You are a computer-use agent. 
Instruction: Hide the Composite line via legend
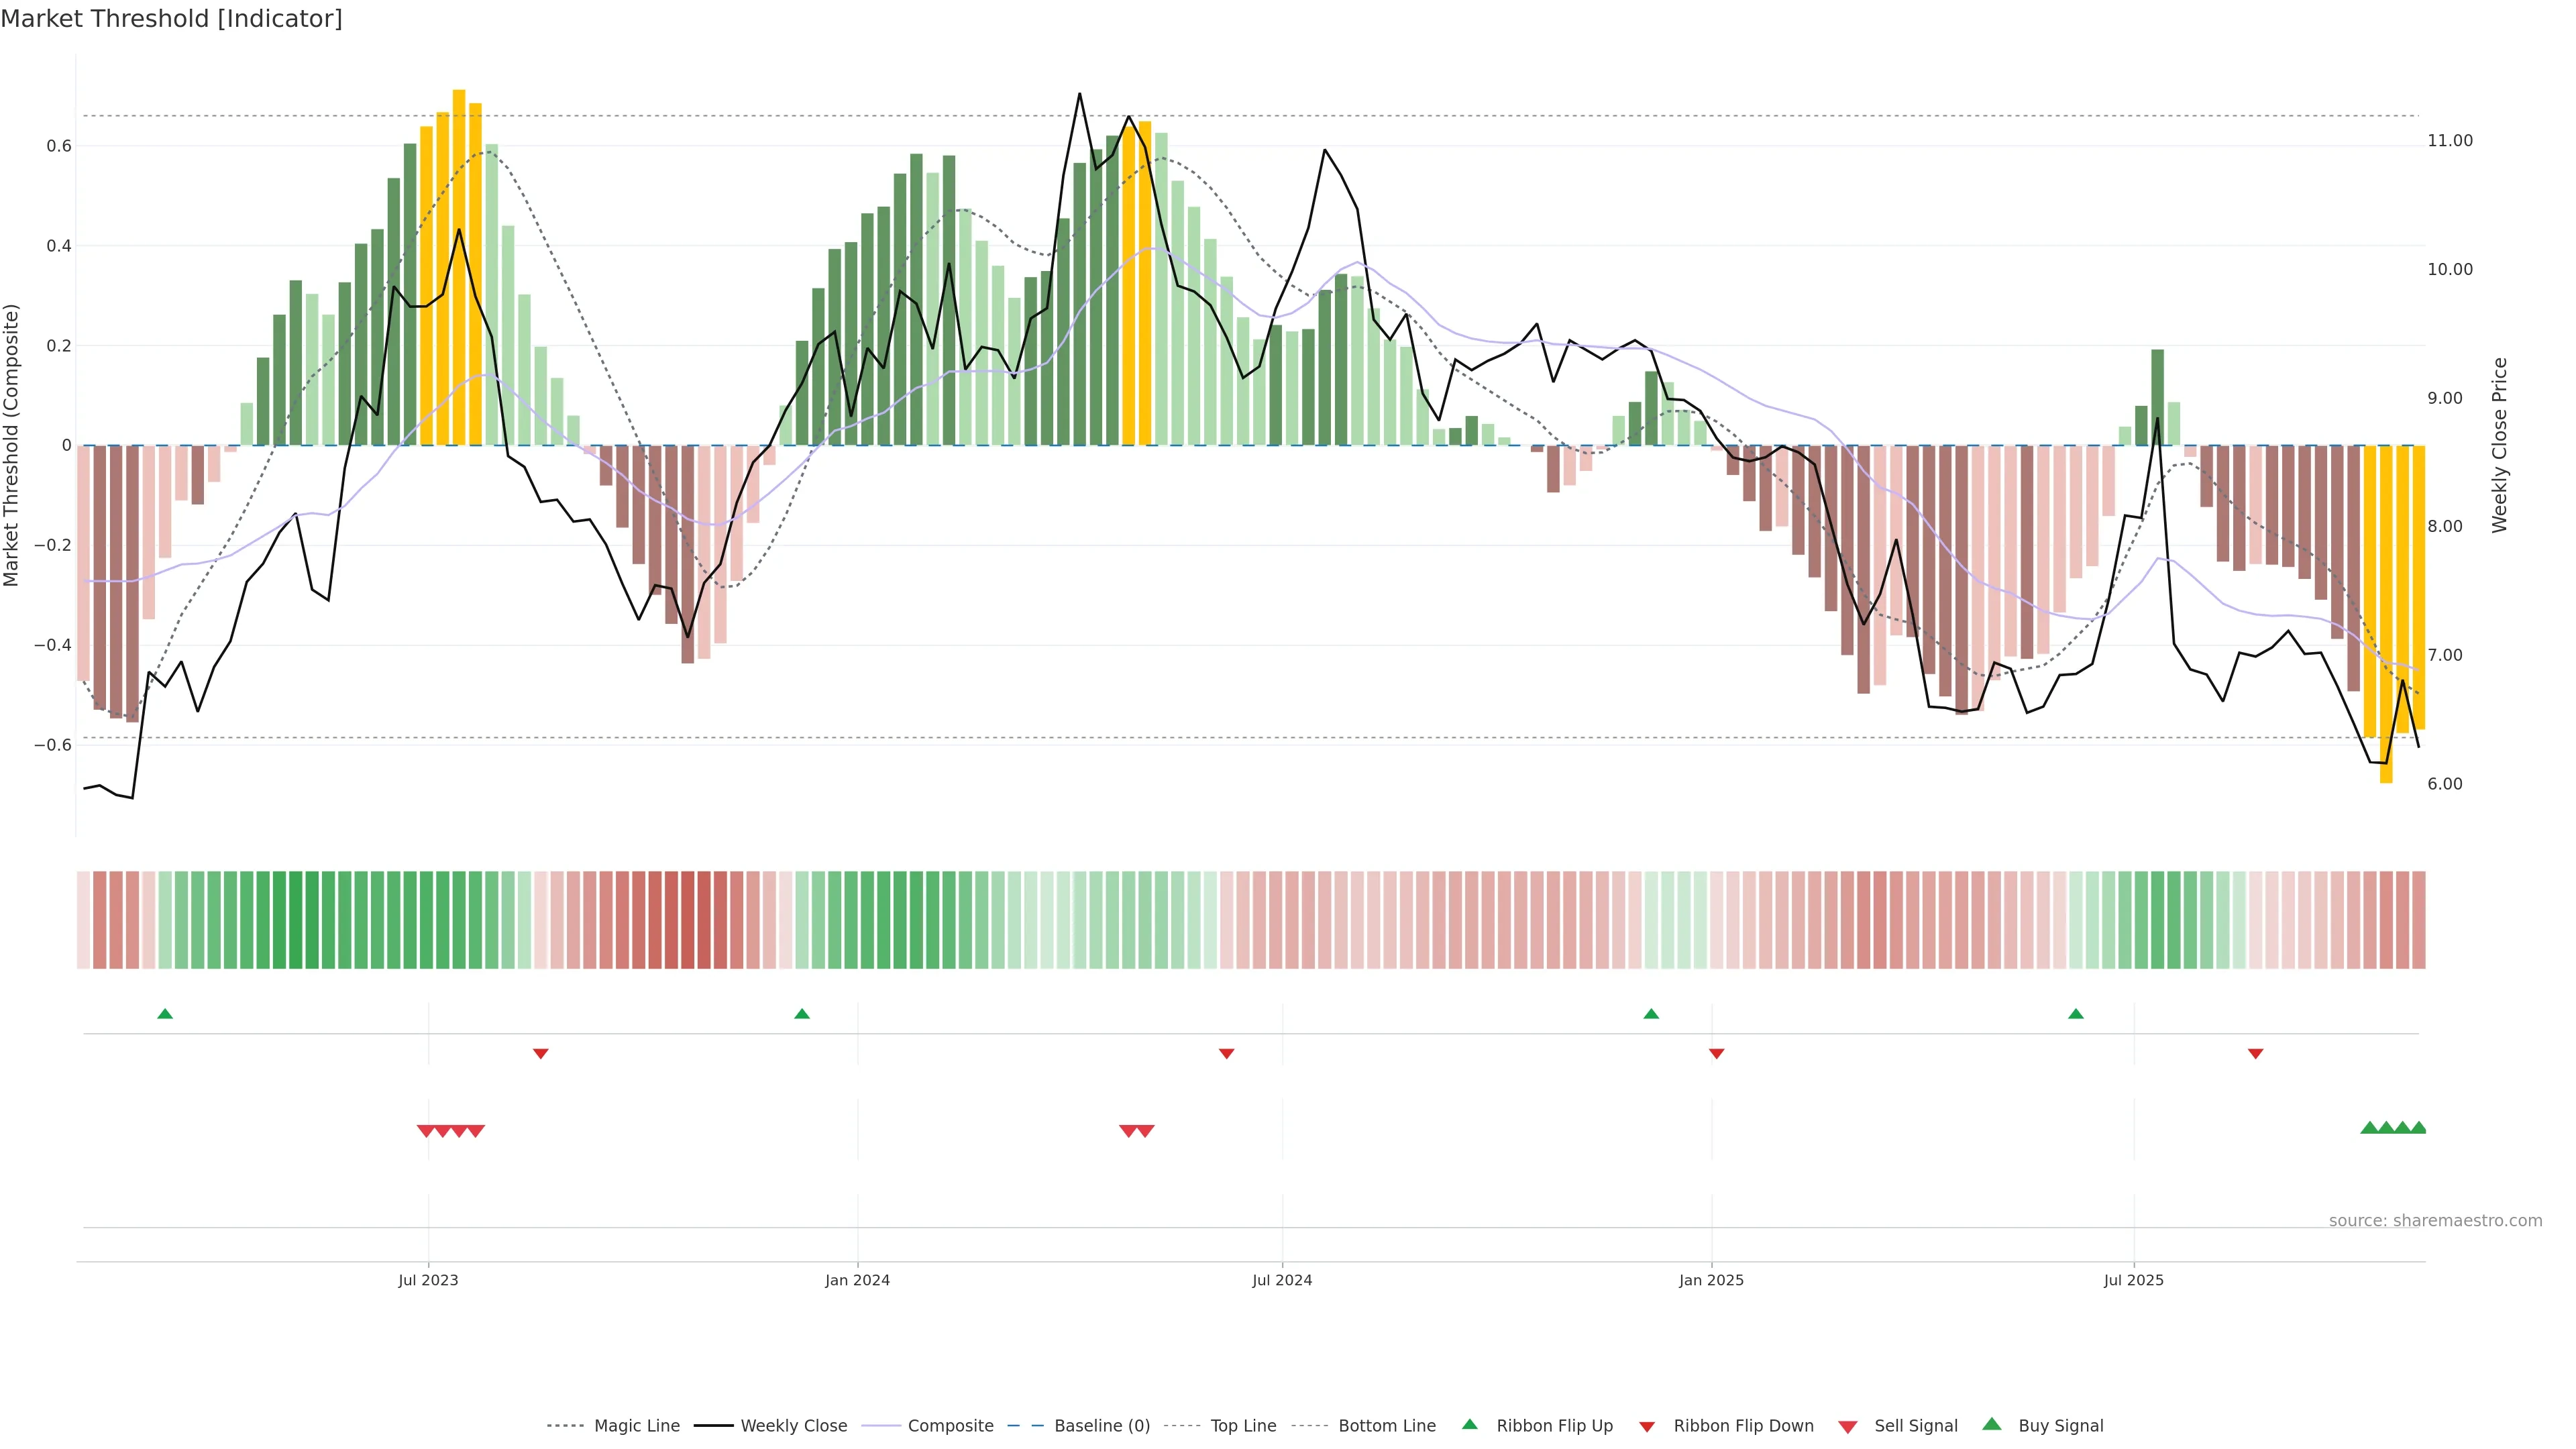click(x=950, y=1426)
